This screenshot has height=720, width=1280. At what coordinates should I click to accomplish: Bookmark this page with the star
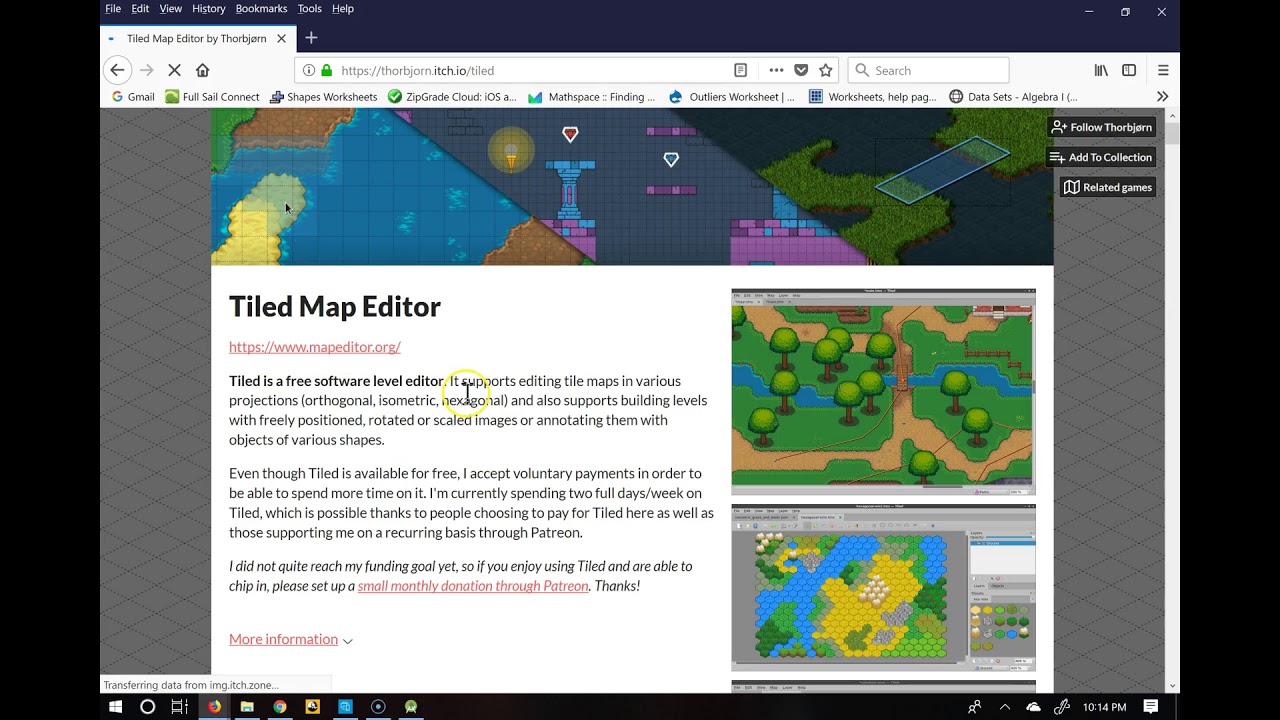[x=826, y=70]
